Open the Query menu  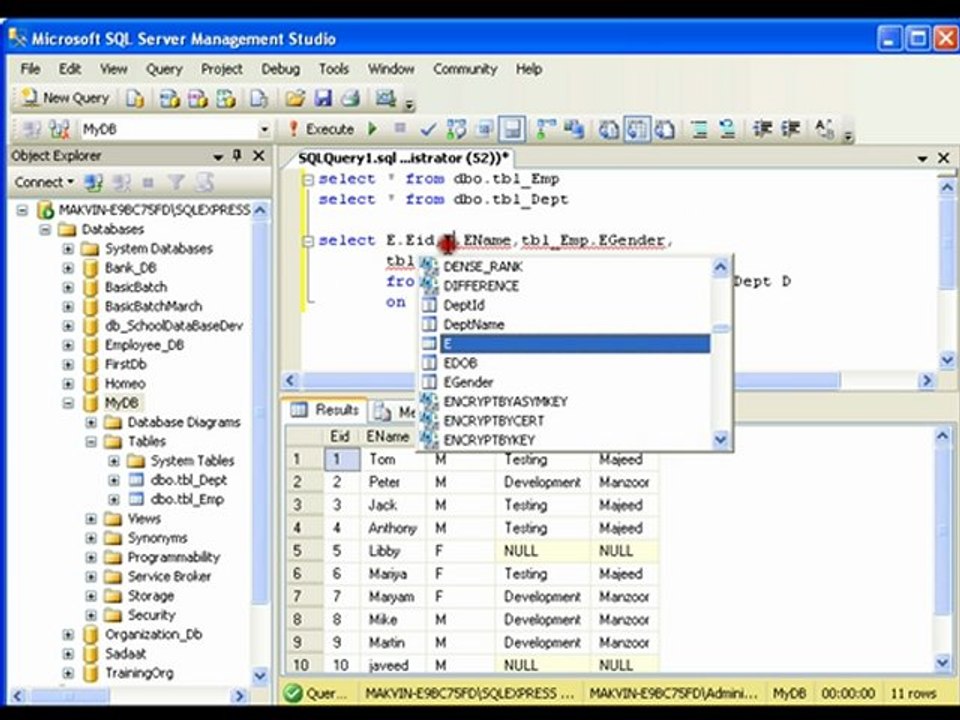point(164,69)
